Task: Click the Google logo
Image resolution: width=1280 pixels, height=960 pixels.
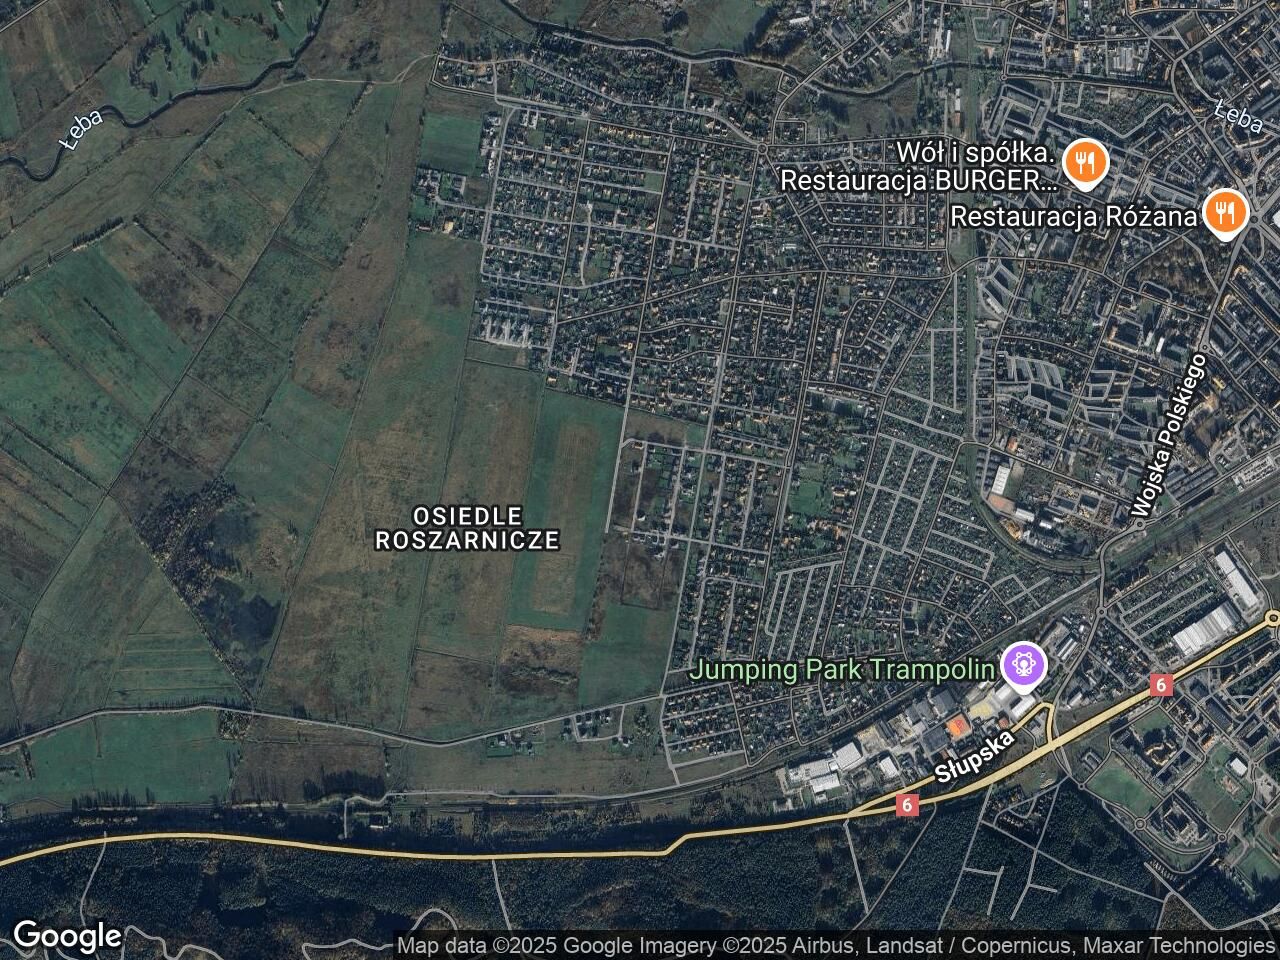Action: point(67,937)
